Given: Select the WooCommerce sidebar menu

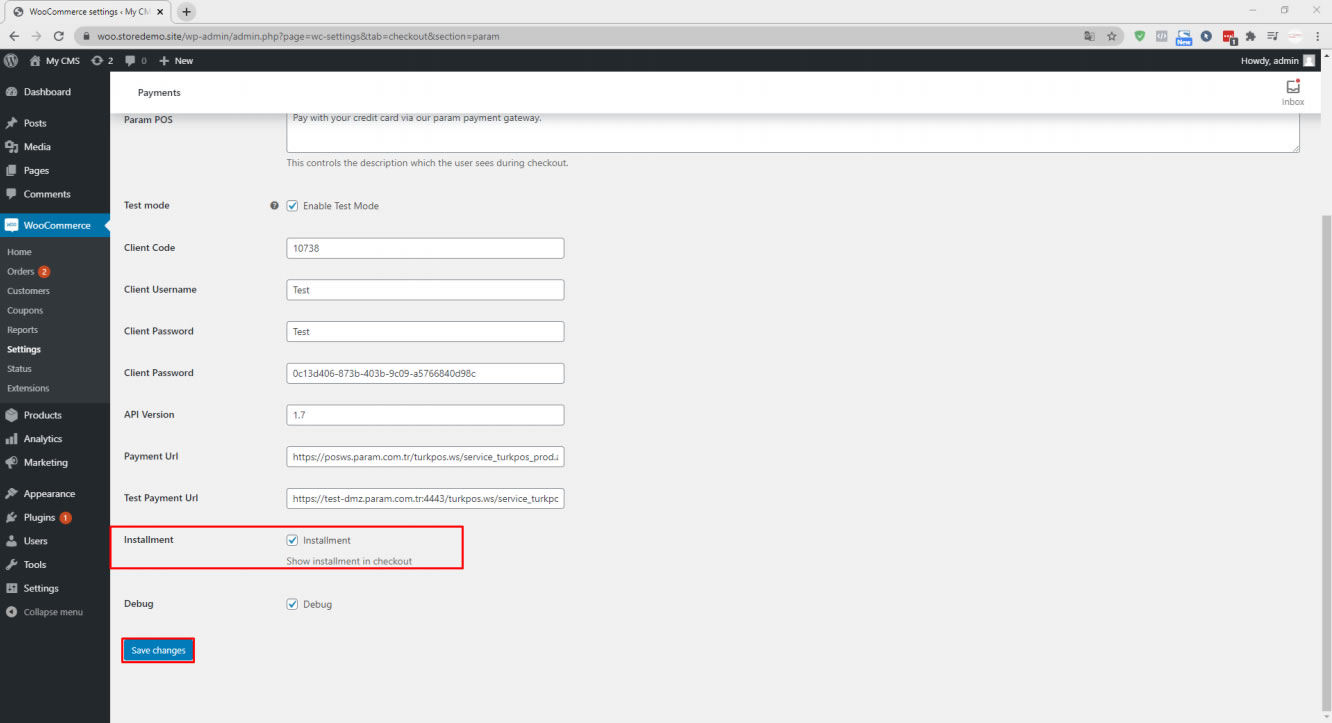Looking at the screenshot, I should click(x=55, y=225).
